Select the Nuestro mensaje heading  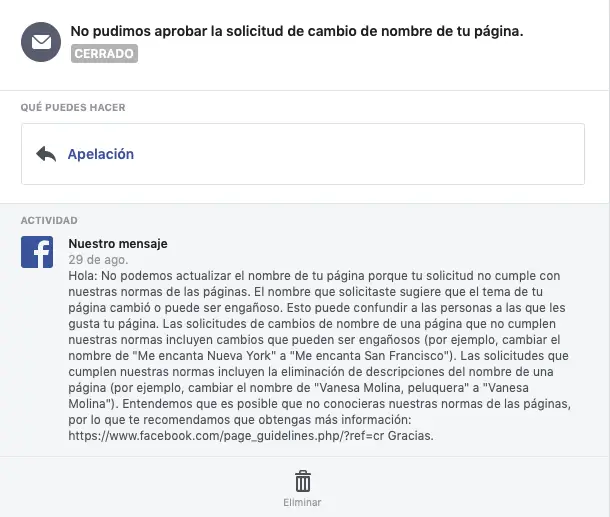click(x=118, y=244)
